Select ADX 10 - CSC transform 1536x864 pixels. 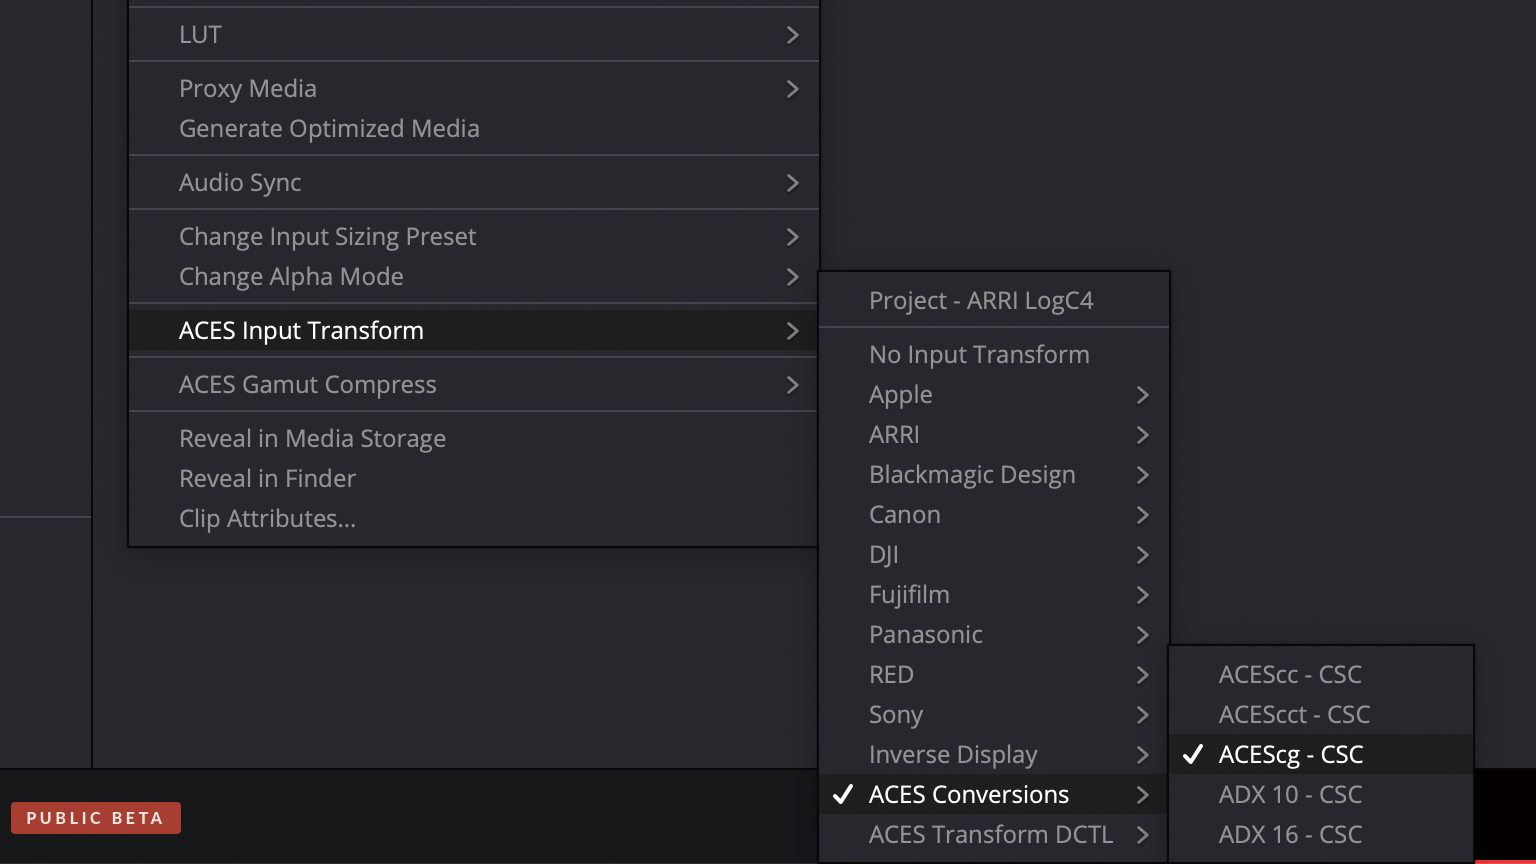point(1321,795)
